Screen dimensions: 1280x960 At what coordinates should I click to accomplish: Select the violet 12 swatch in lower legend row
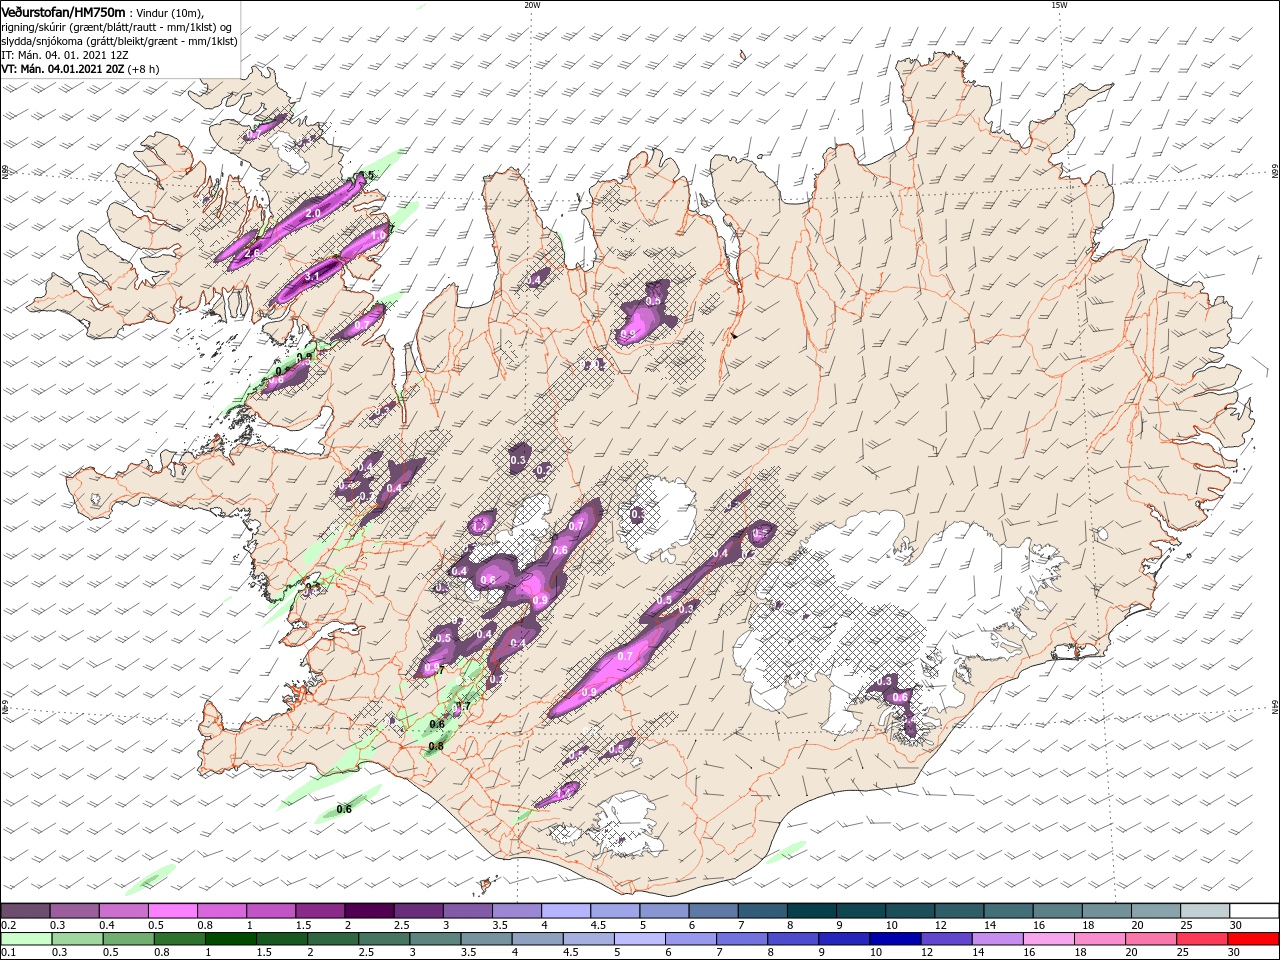[946, 939]
